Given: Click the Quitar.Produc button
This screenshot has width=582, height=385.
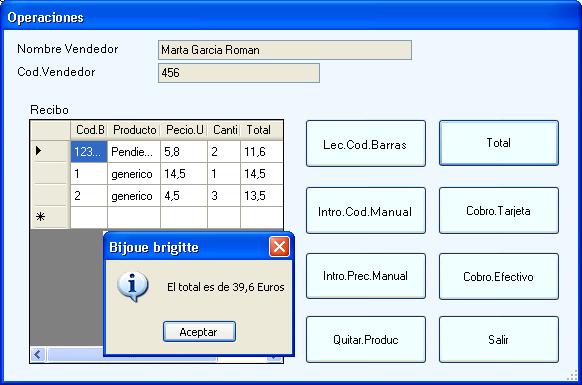Looking at the screenshot, I should [x=366, y=339].
